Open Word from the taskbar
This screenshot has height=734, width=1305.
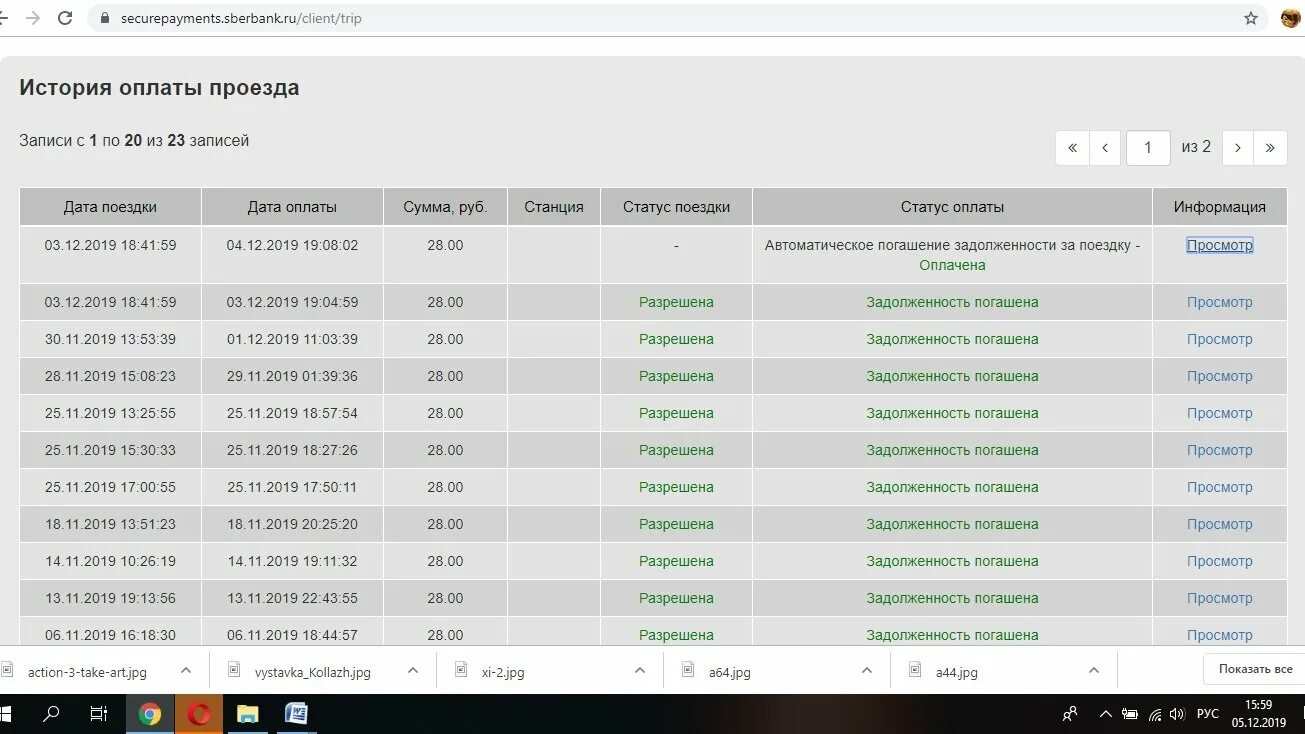296,714
